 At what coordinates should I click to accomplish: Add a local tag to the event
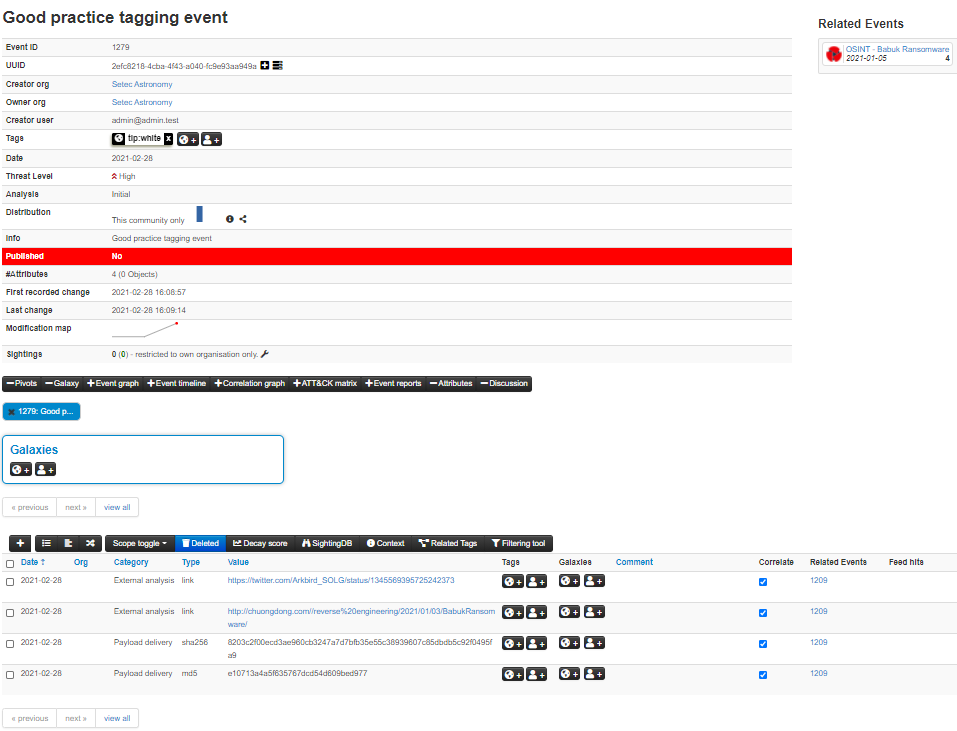(211, 139)
